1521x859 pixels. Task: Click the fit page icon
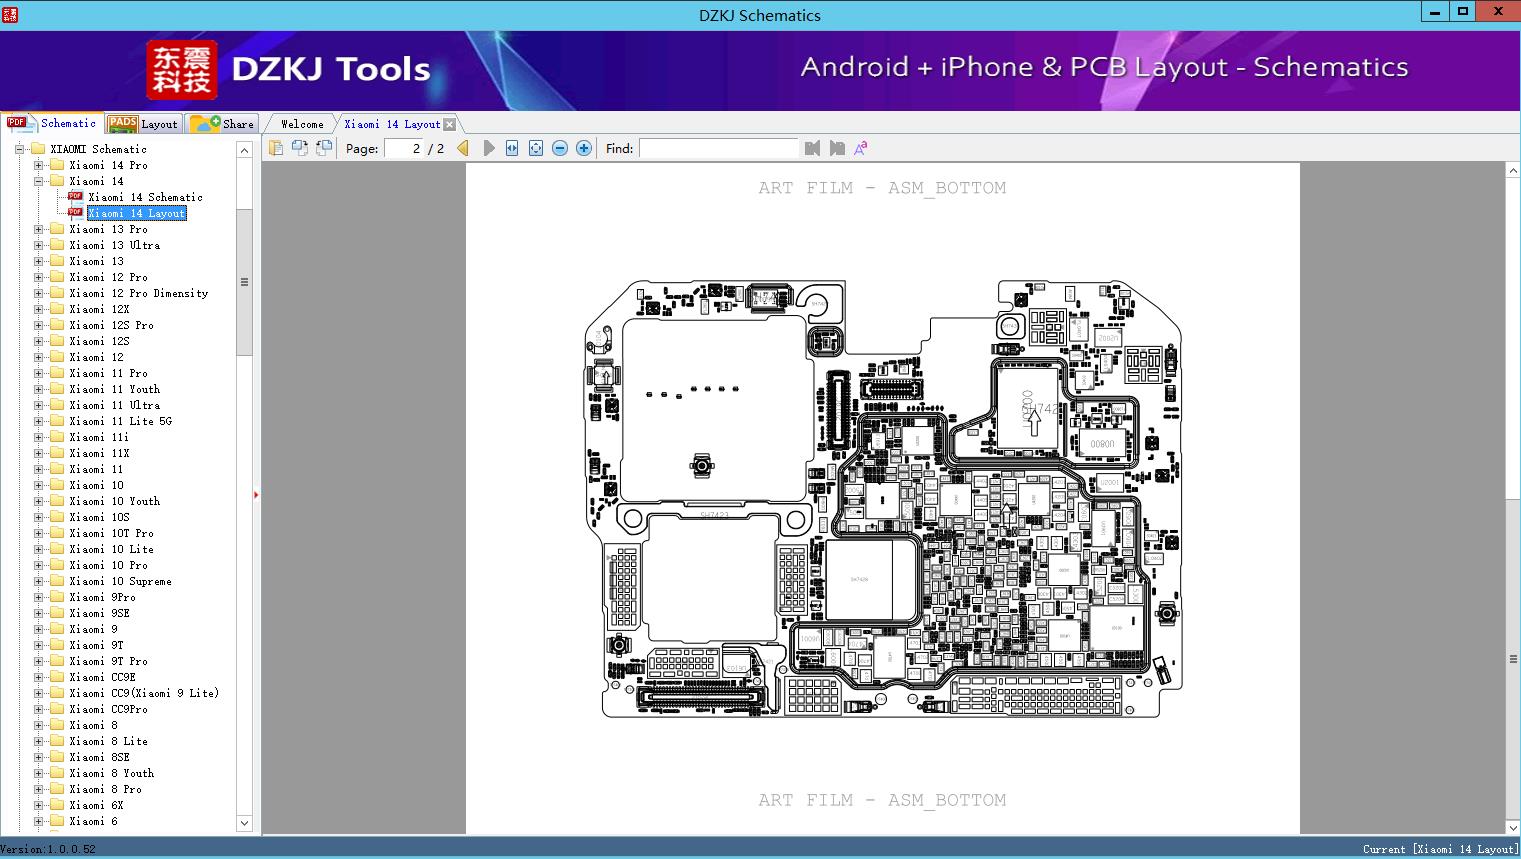click(x=536, y=148)
